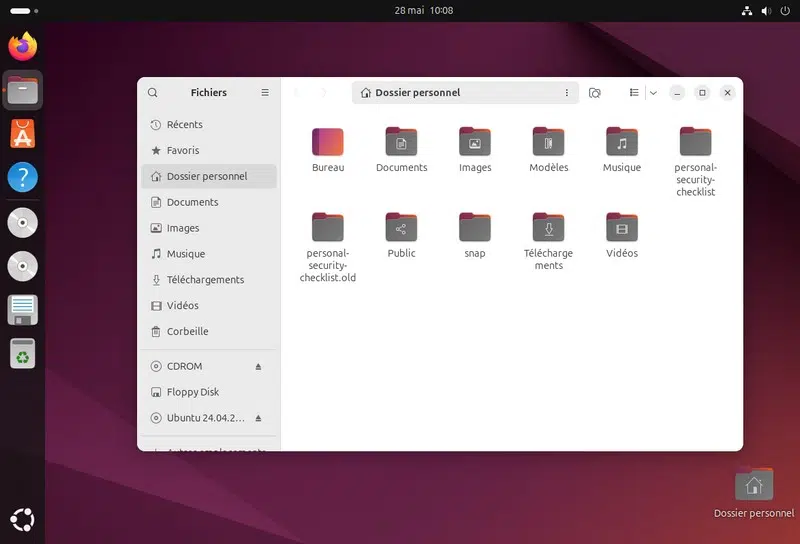Open Favoris in the sidebar

(x=183, y=151)
